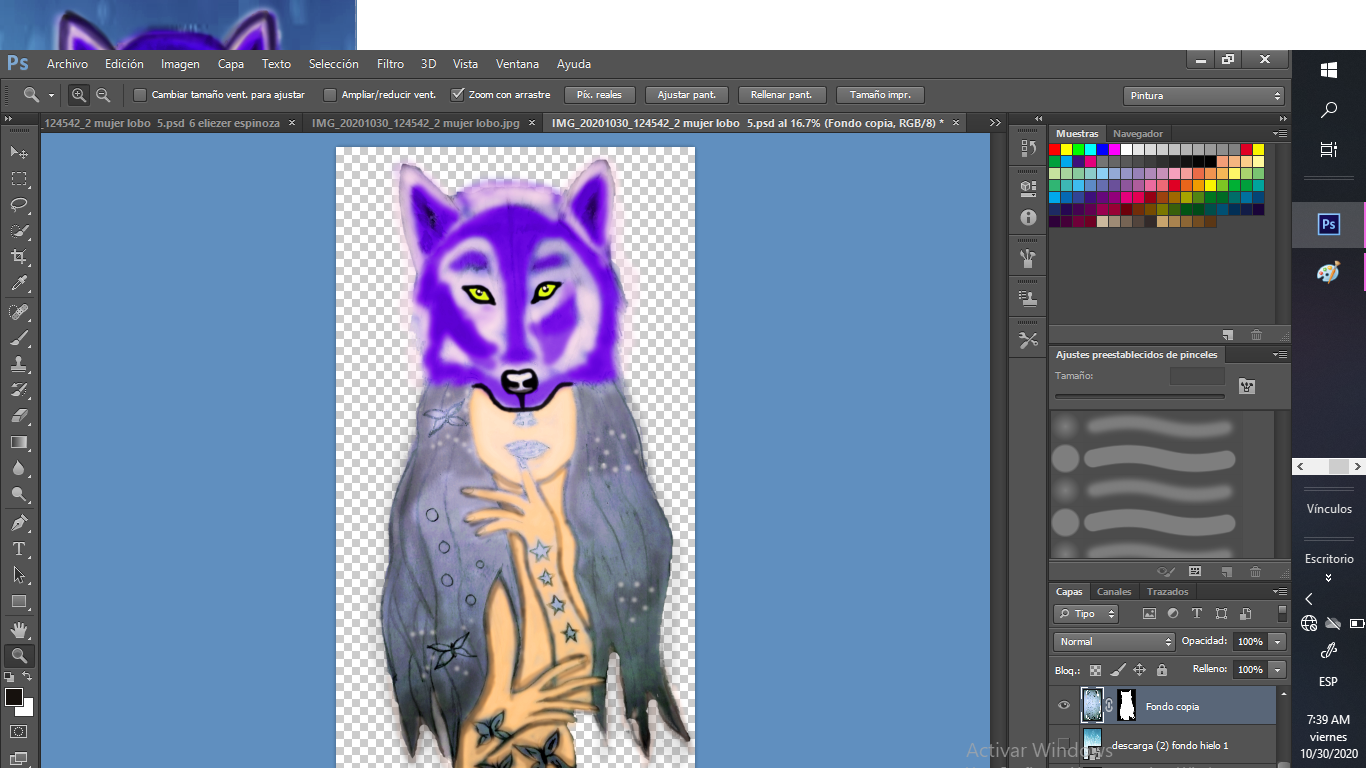Select the Spot Healing Brush tool
Image resolution: width=1366 pixels, height=768 pixels.
coord(19,312)
